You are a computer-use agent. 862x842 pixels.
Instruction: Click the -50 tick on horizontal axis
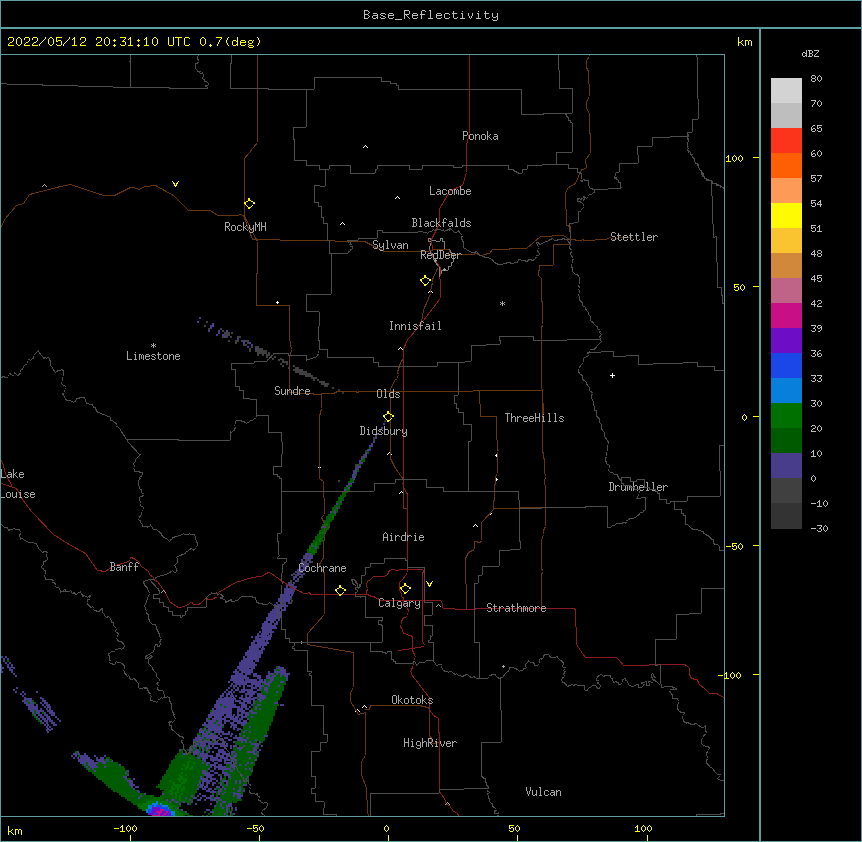point(255,828)
